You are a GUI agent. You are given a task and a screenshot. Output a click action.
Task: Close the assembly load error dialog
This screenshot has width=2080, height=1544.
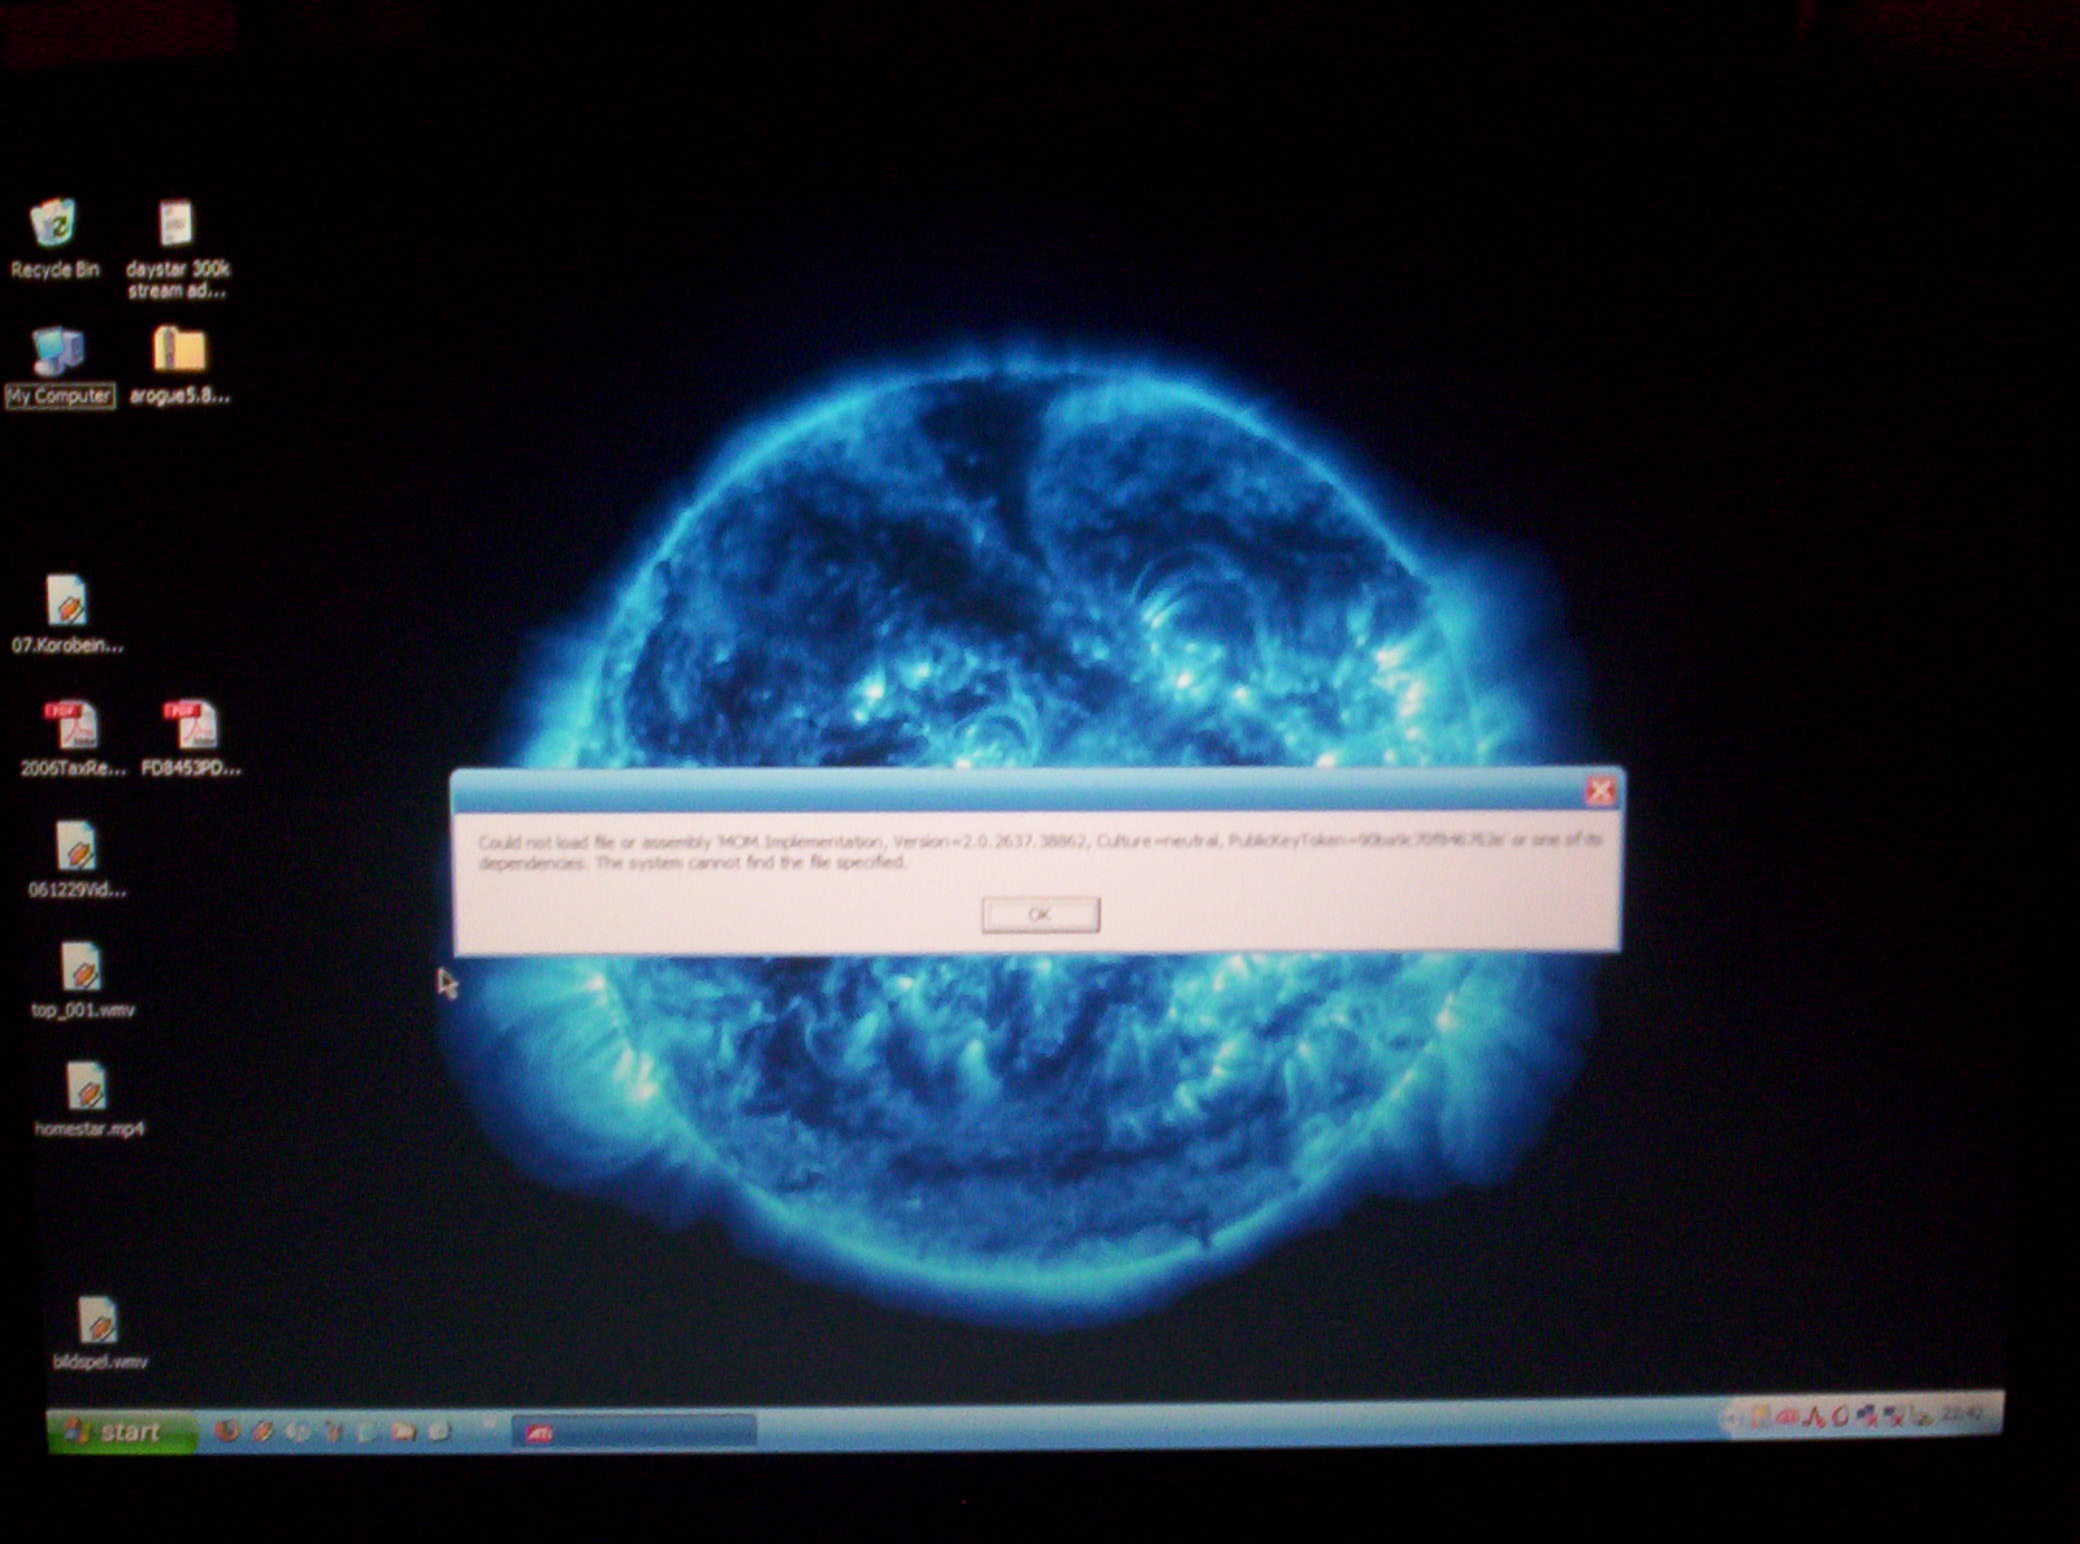tap(1599, 792)
